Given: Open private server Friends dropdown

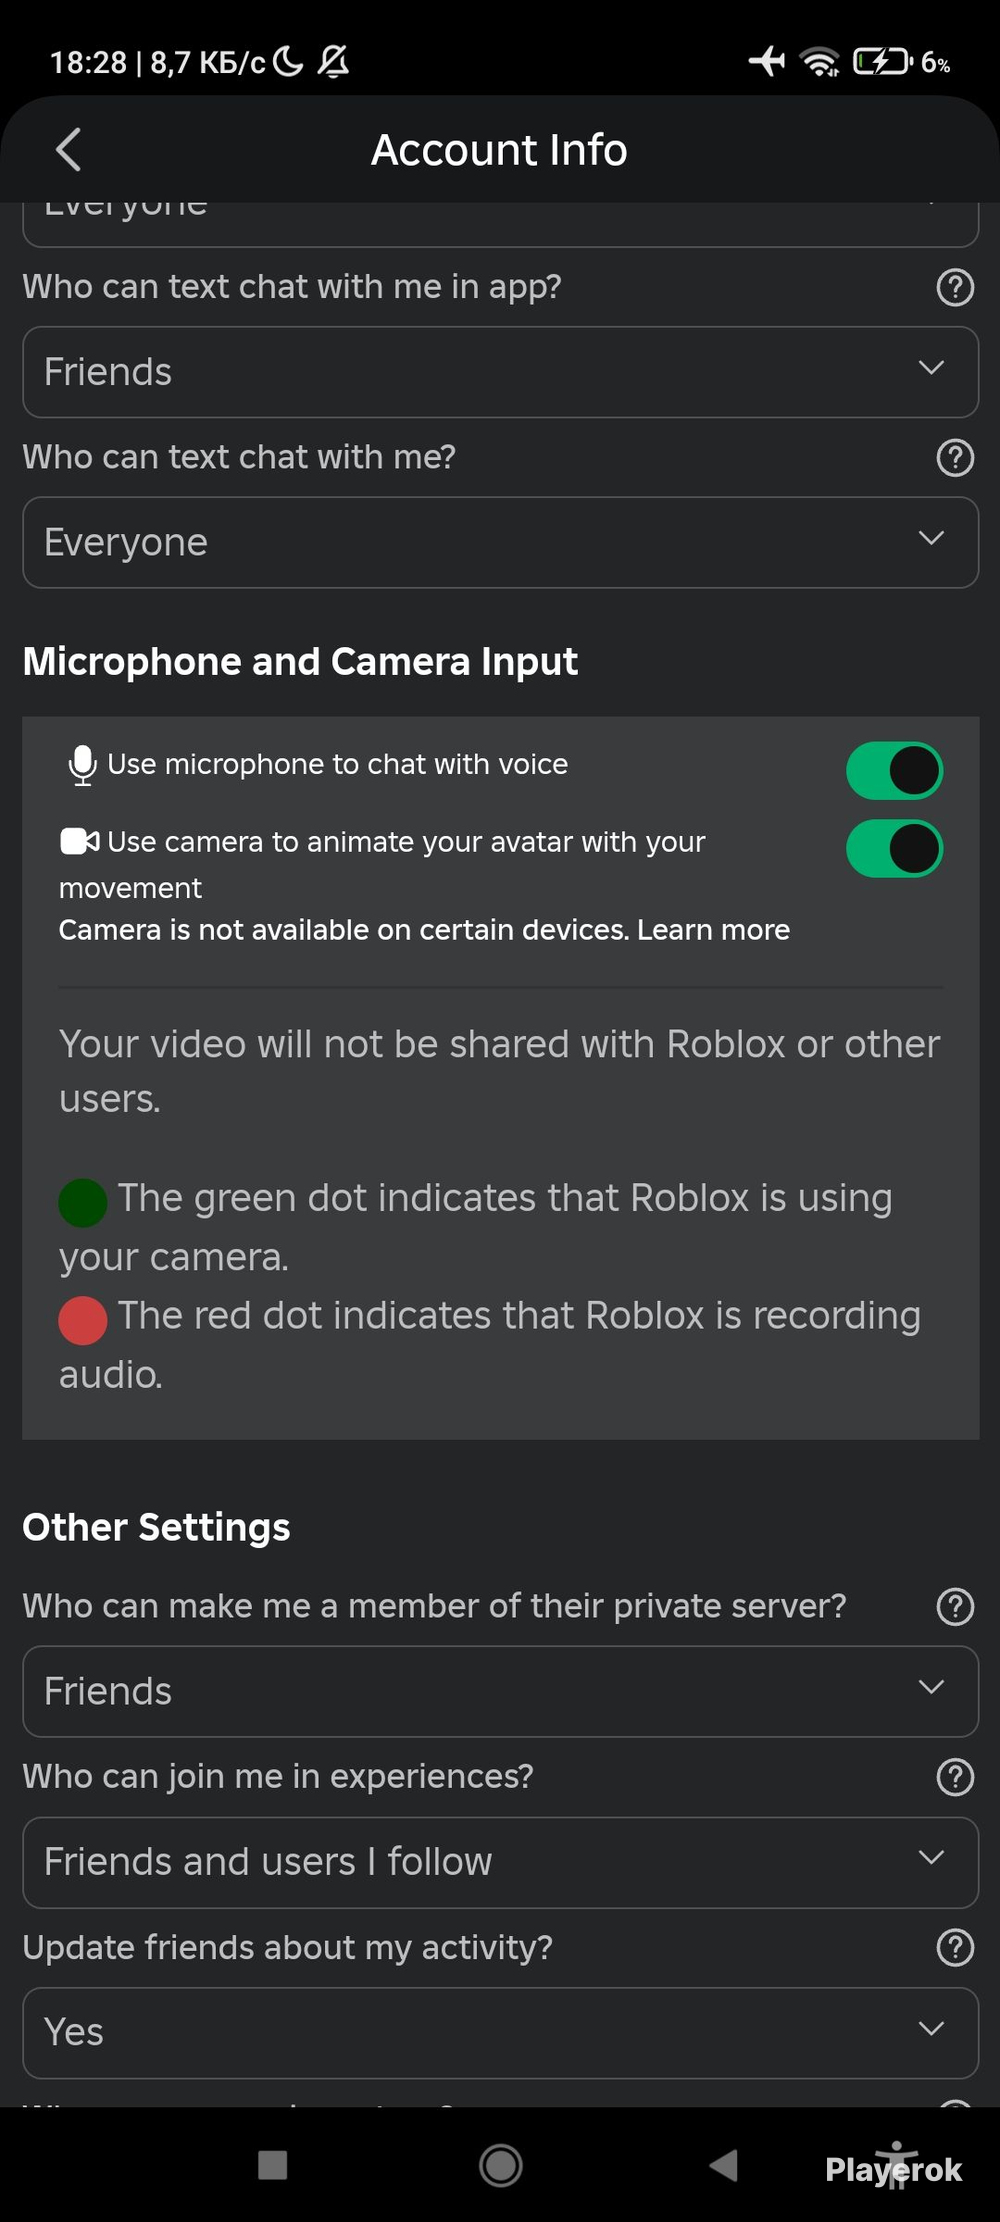Looking at the screenshot, I should tap(500, 1691).
